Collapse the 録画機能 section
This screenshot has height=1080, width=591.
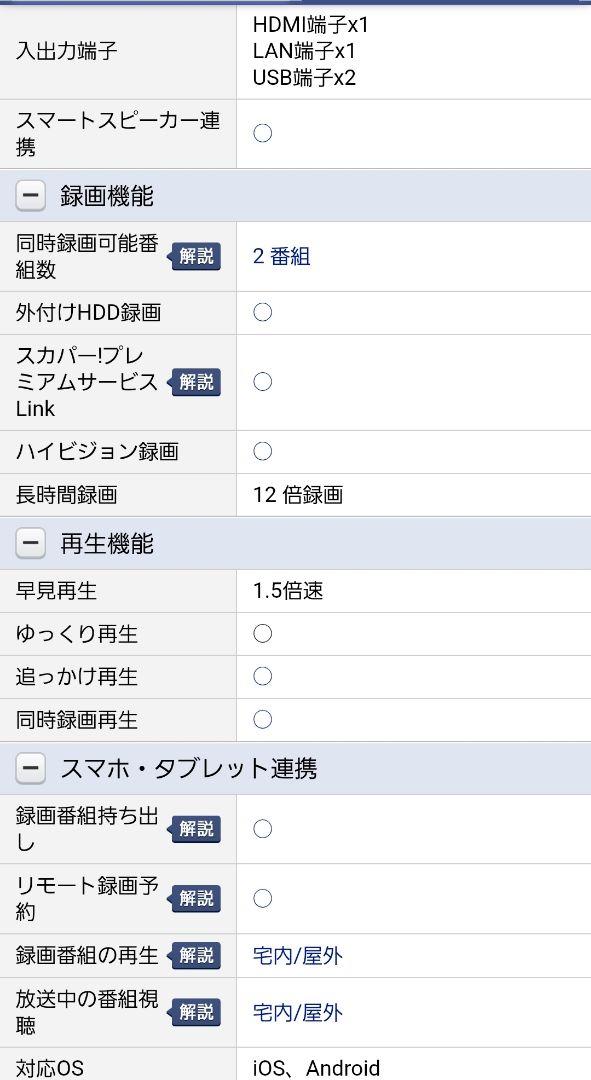30,197
